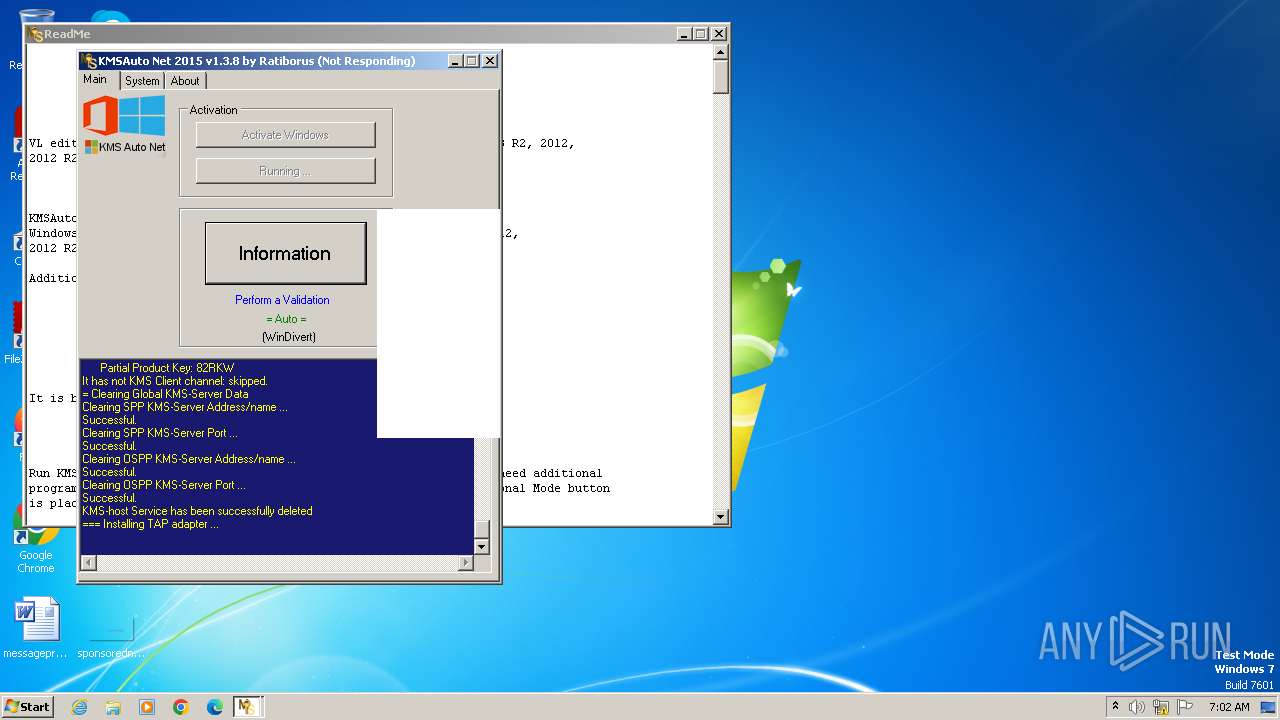
Task: Click the volume speaker tray icon
Action: (1137, 707)
